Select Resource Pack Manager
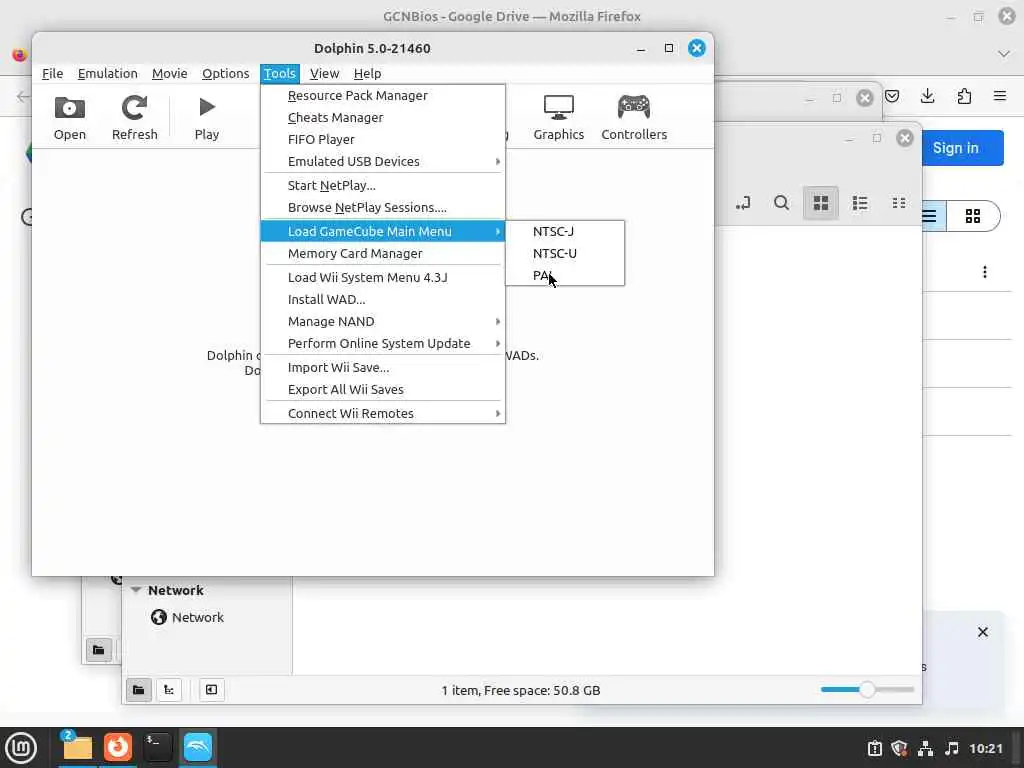This screenshot has width=1024, height=768. [x=383, y=95]
